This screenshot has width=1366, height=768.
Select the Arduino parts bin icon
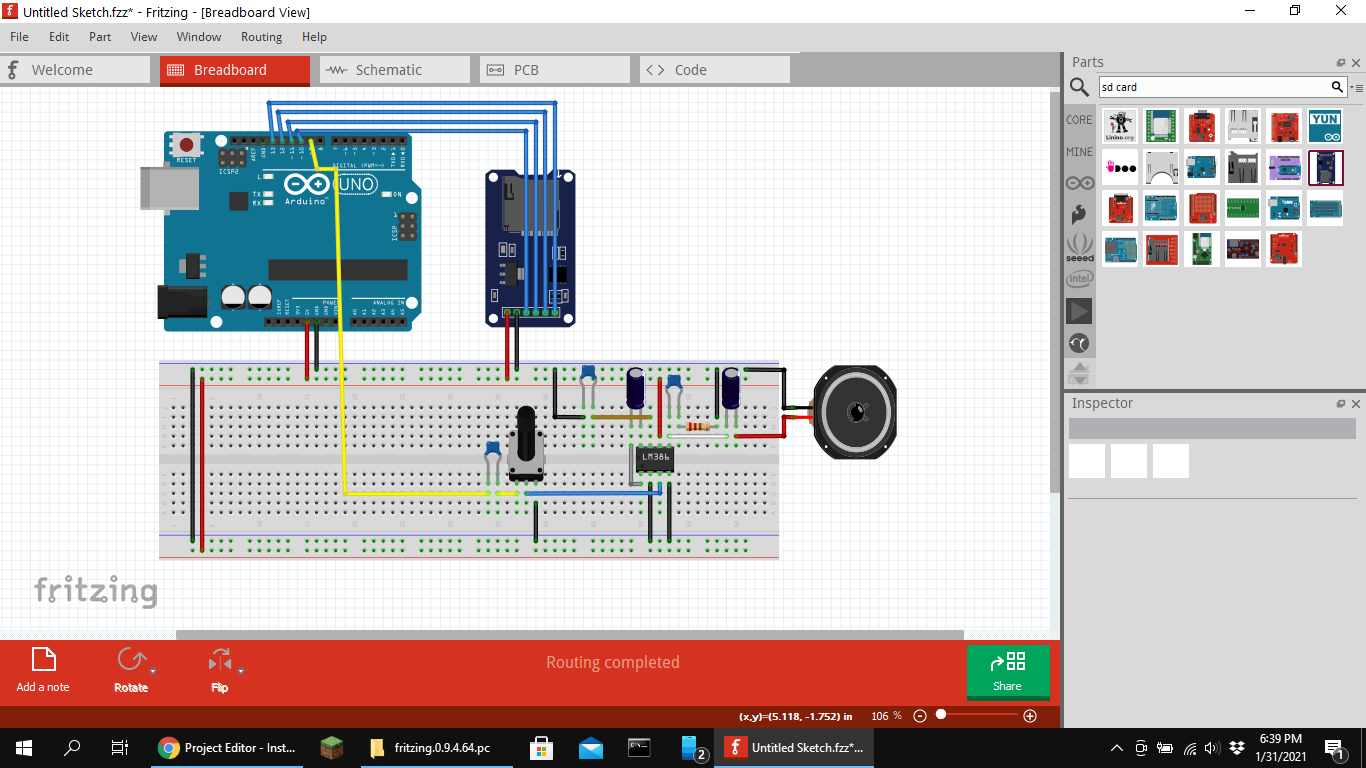(x=1080, y=182)
